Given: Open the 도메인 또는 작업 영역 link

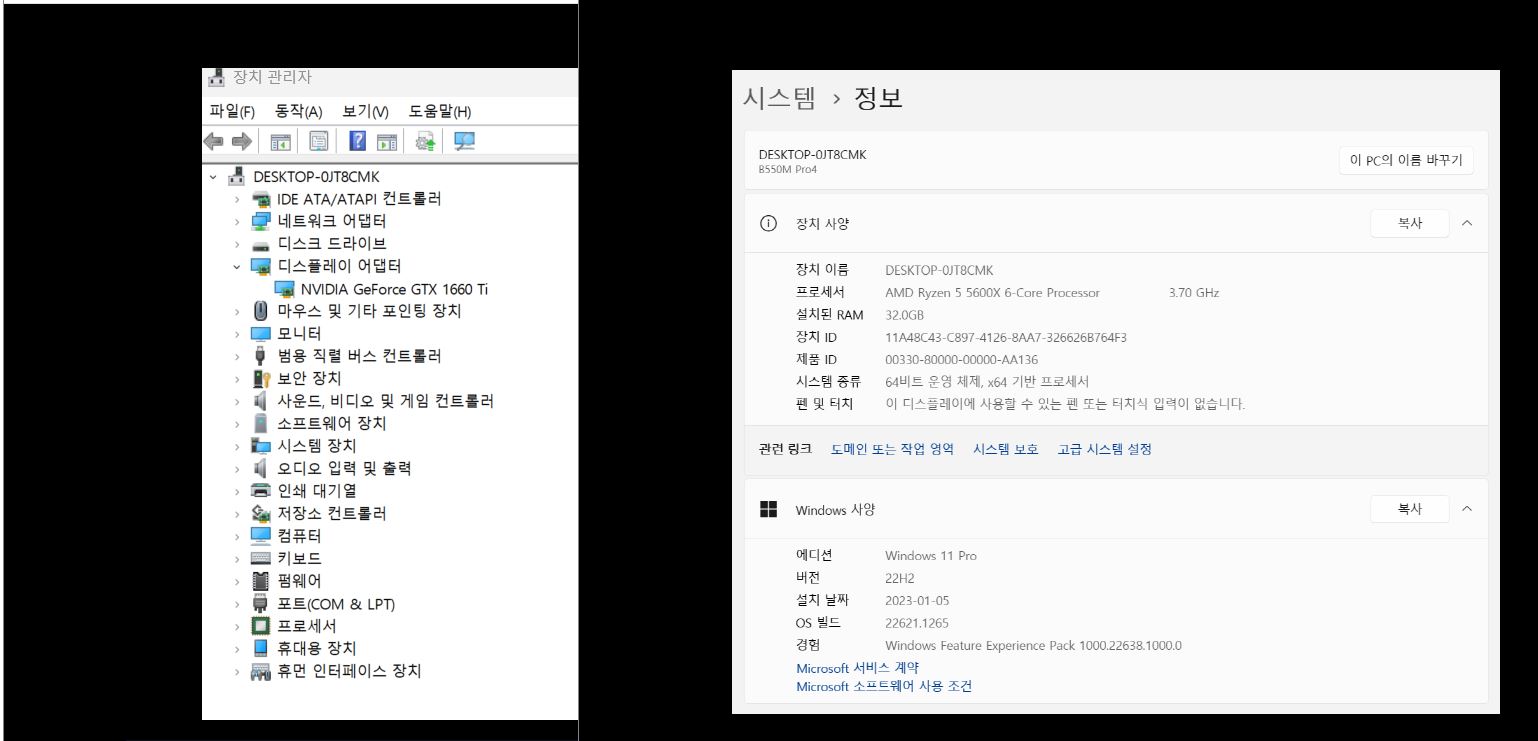Looking at the screenshot, I should coord(892,449).
